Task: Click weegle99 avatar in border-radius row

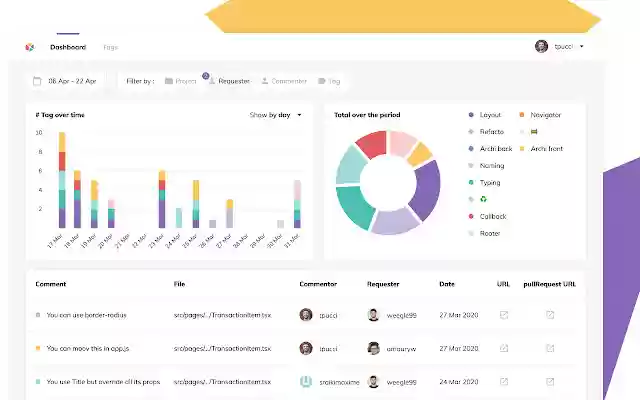Action: 373,315
